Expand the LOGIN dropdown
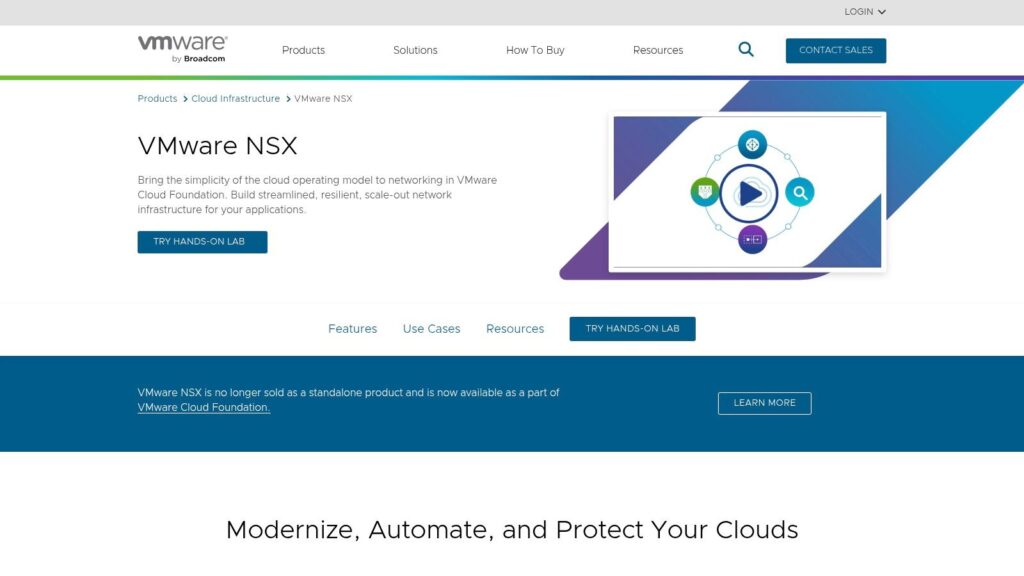This screenshot has height=576, width=1024. (859, 12)
